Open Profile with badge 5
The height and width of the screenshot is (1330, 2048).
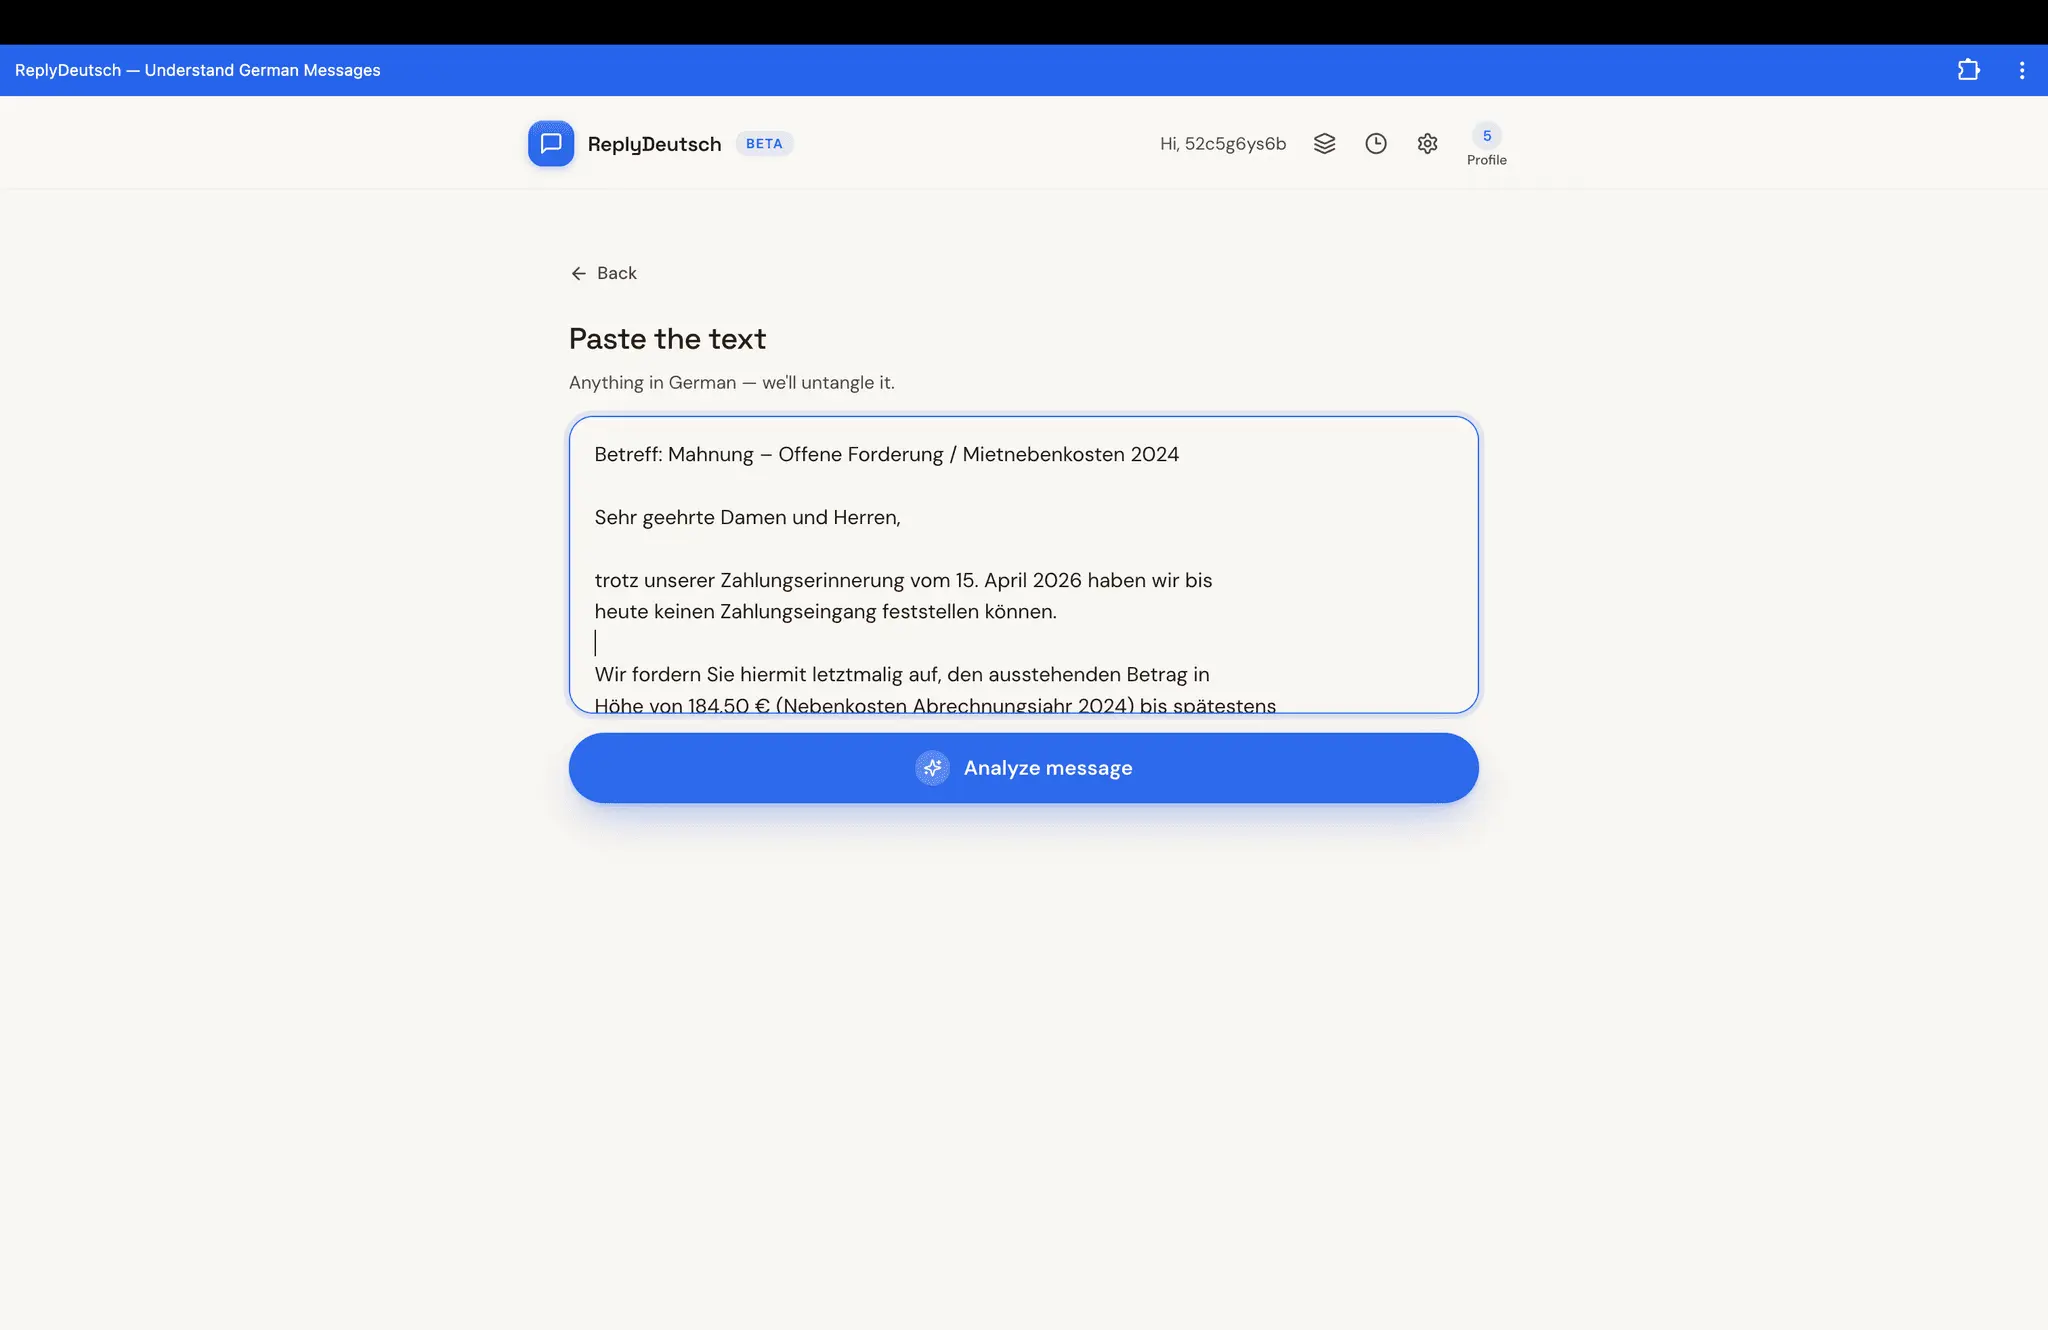click(1486, 144)
